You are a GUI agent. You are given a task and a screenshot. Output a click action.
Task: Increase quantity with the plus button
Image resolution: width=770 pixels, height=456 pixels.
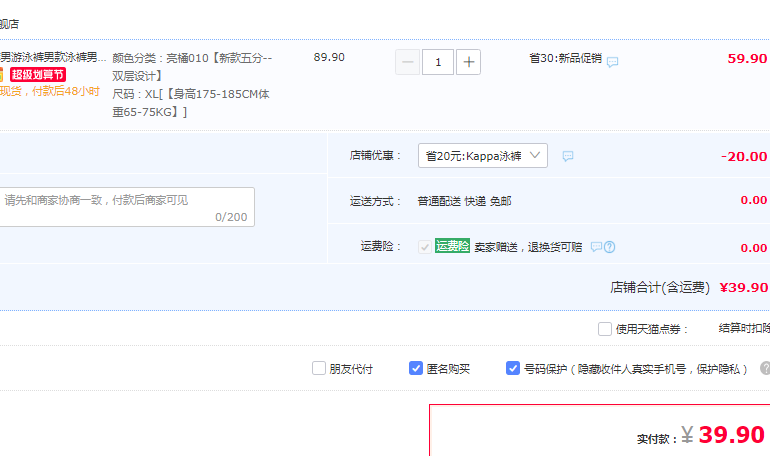tap(468, 62)
